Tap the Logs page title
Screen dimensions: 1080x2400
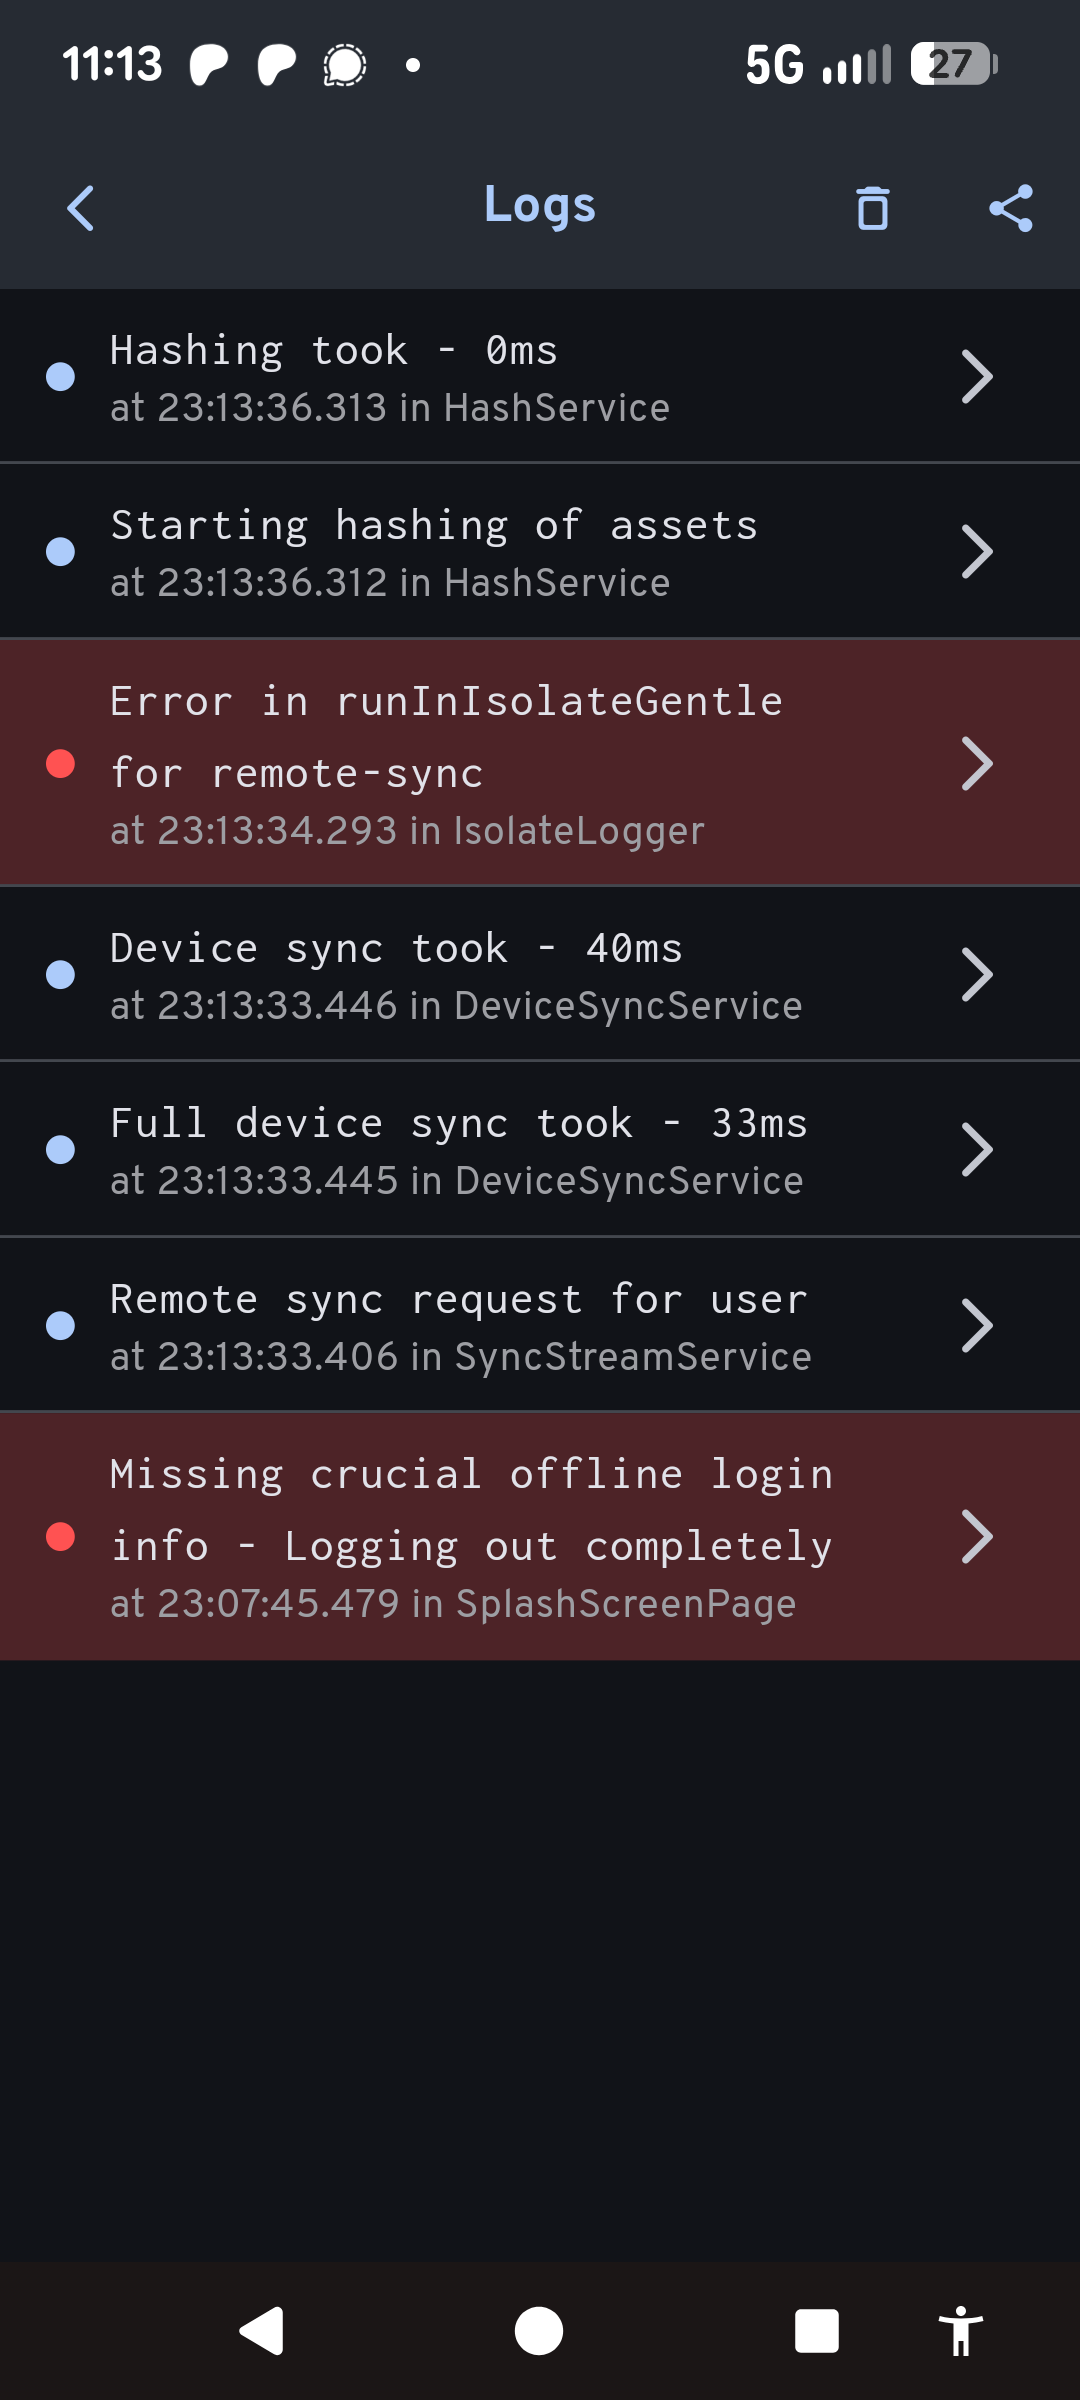pos(539,206)
